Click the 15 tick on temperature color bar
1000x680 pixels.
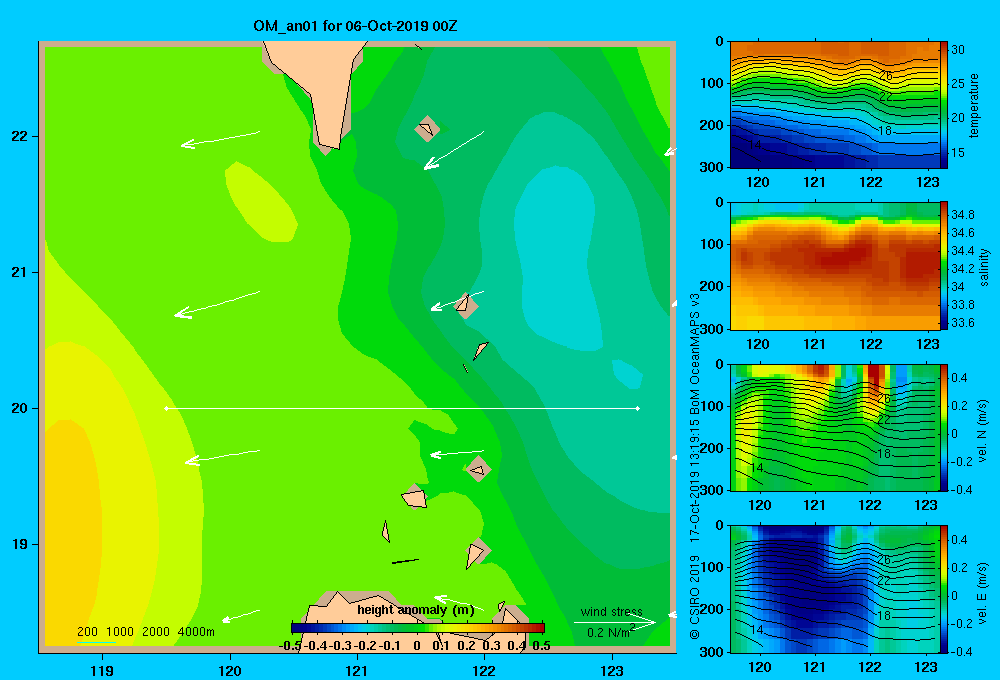pos(958,153)
